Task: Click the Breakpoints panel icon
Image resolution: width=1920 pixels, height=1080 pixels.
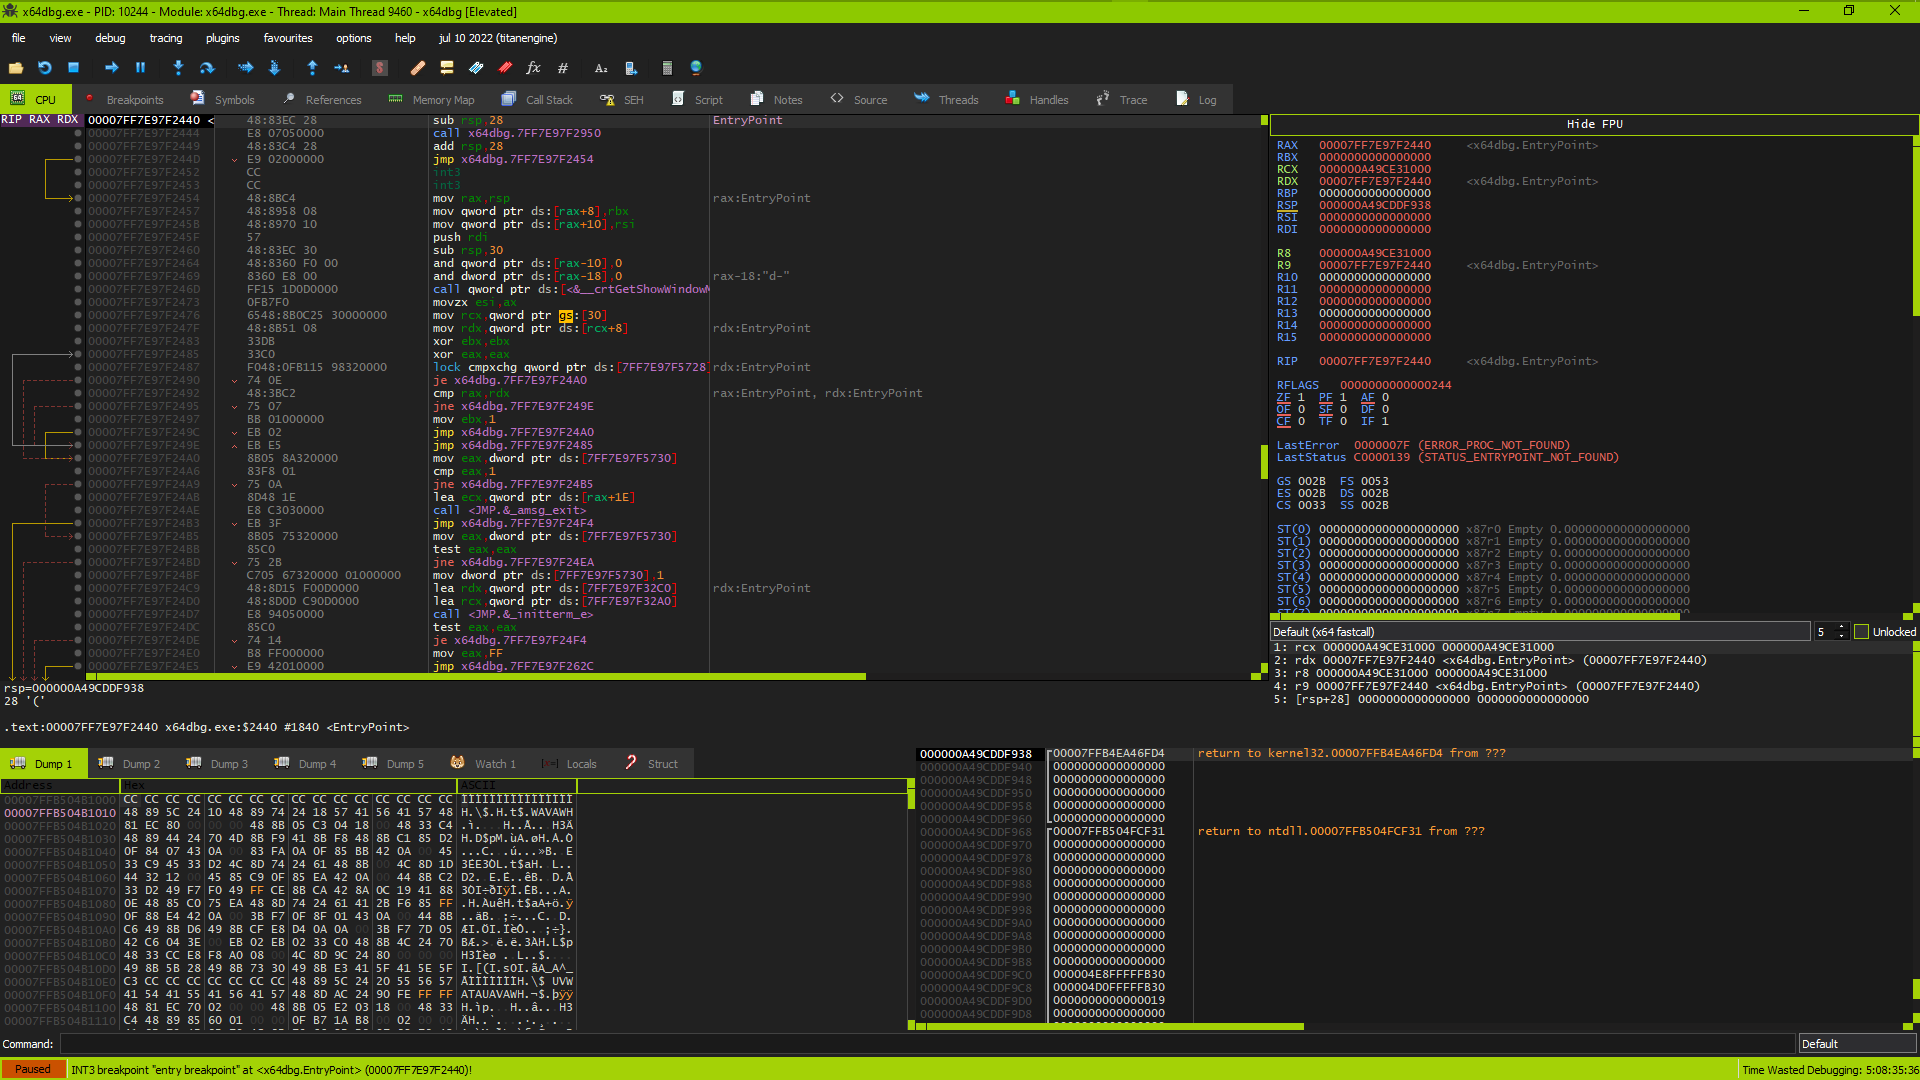Action: pyautogui.click(x=90, y=99)
